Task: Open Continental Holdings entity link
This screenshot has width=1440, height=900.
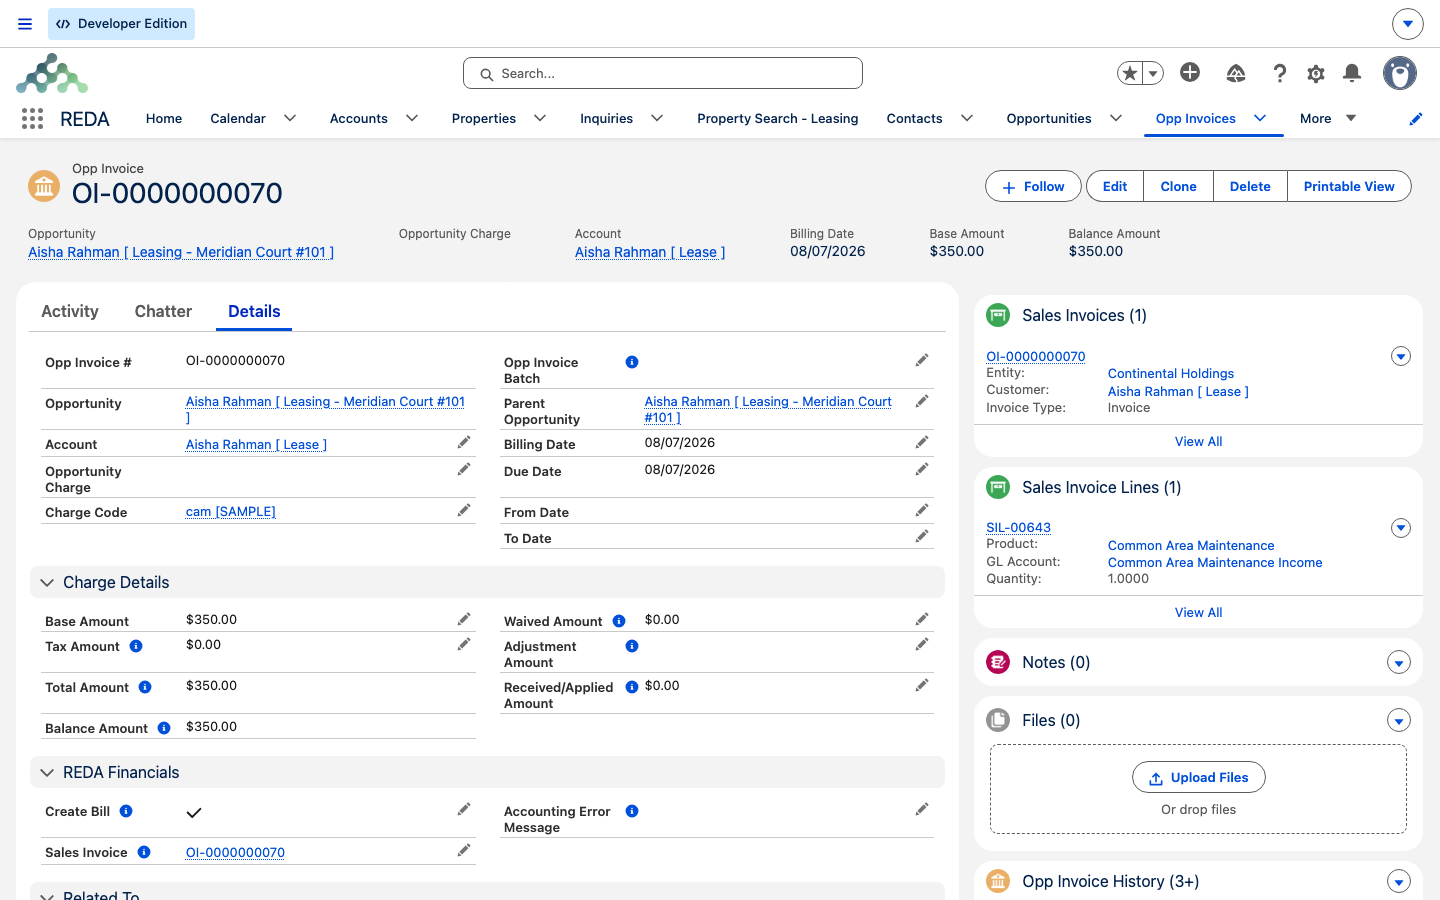Action: 1170,373
